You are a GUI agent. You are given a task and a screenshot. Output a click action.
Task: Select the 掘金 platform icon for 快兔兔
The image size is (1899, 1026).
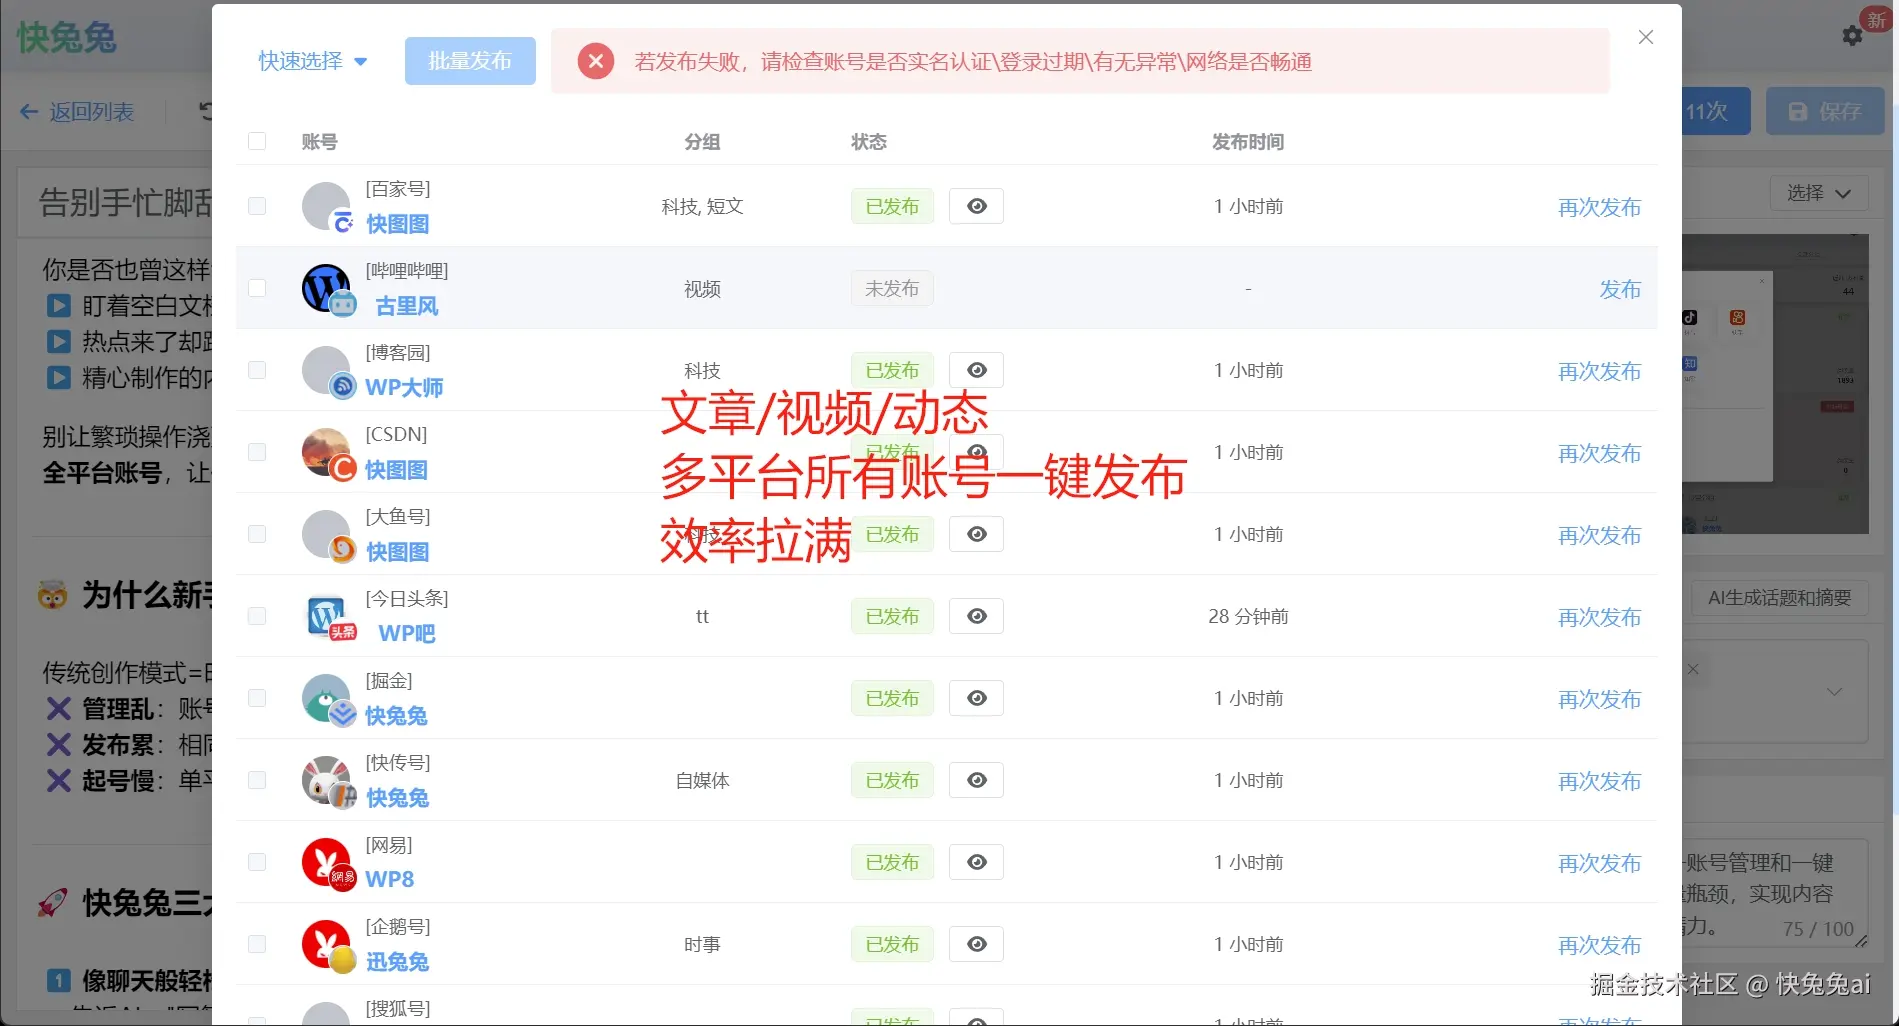(343, 713)
